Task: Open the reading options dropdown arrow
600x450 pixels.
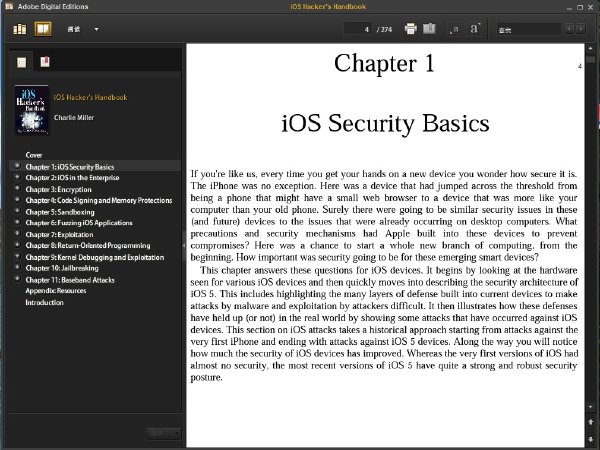Action: (96, 29)
